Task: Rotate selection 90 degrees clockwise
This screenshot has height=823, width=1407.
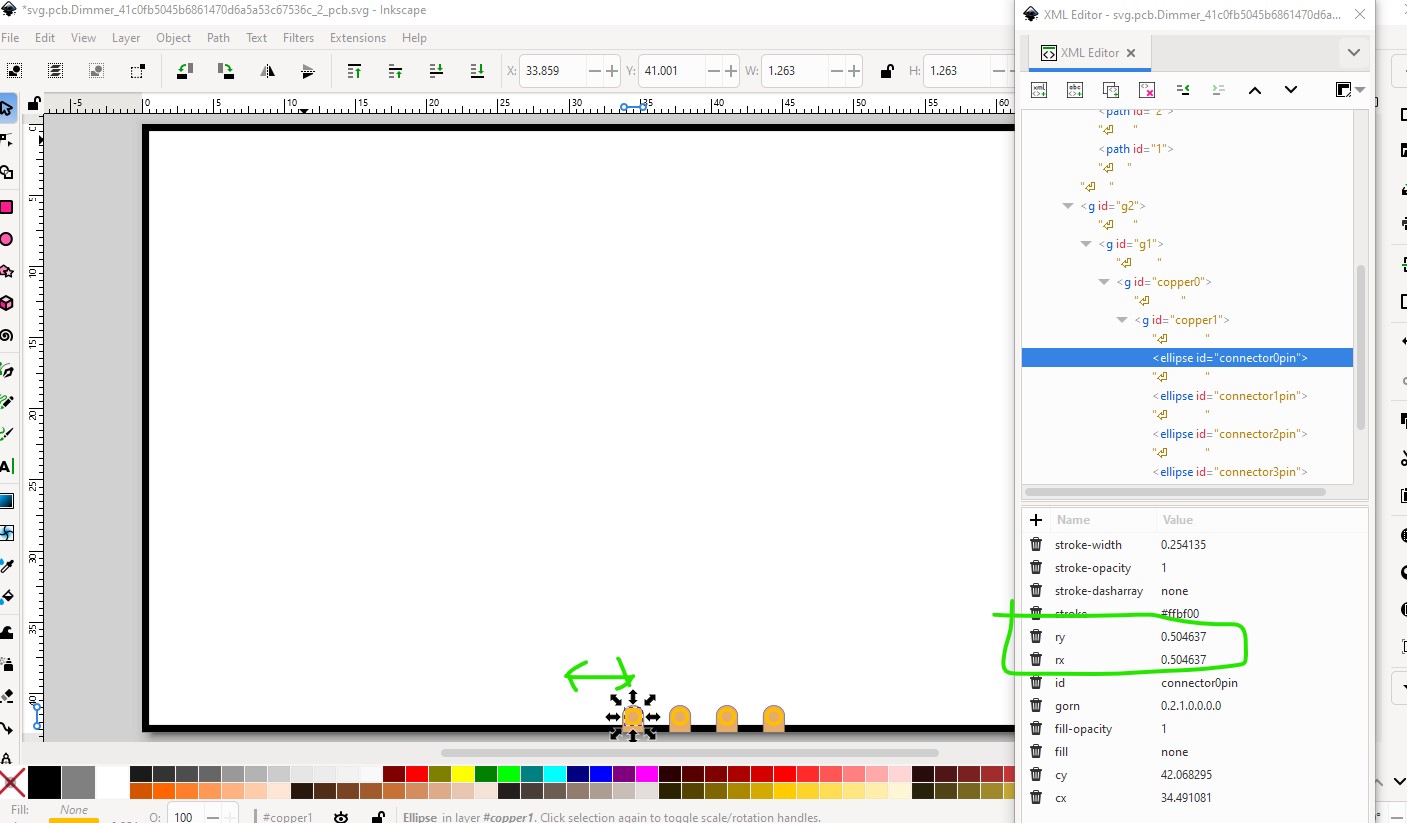Action: (226, 71)
